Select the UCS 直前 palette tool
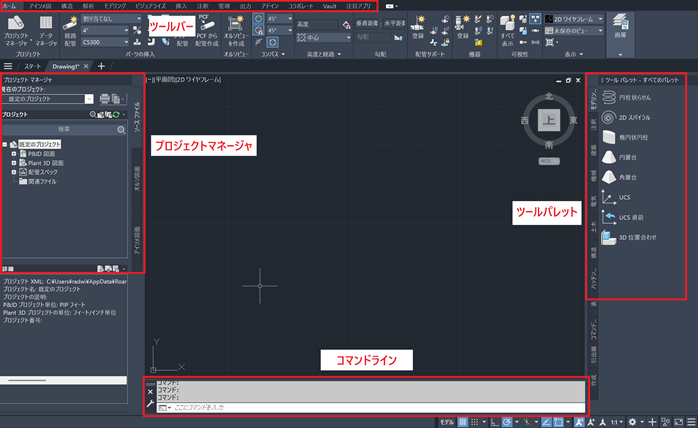698x428 pixels. click(x=623, y=217)
